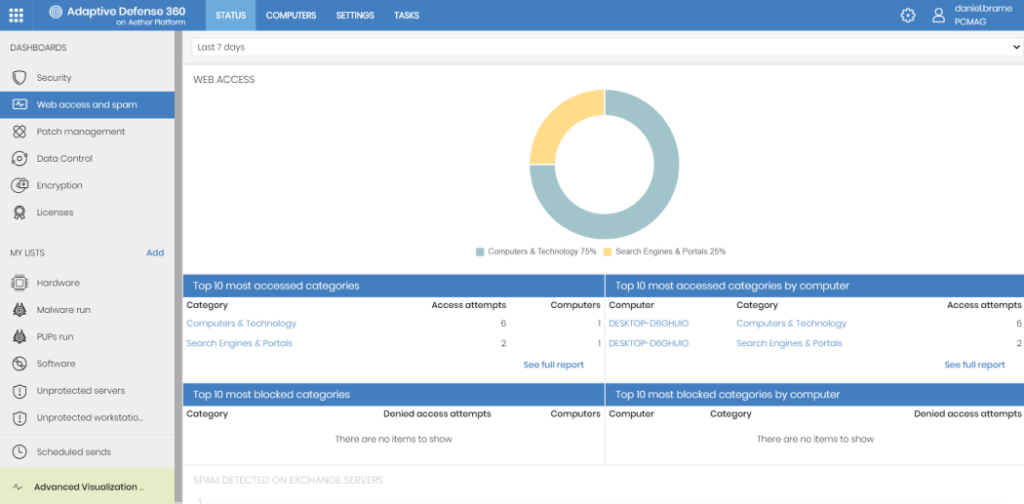Image resolution: width=1024 pixels, height=504 pixels.
Task: Open the user account profile icon
Action: tap(938, 16)
